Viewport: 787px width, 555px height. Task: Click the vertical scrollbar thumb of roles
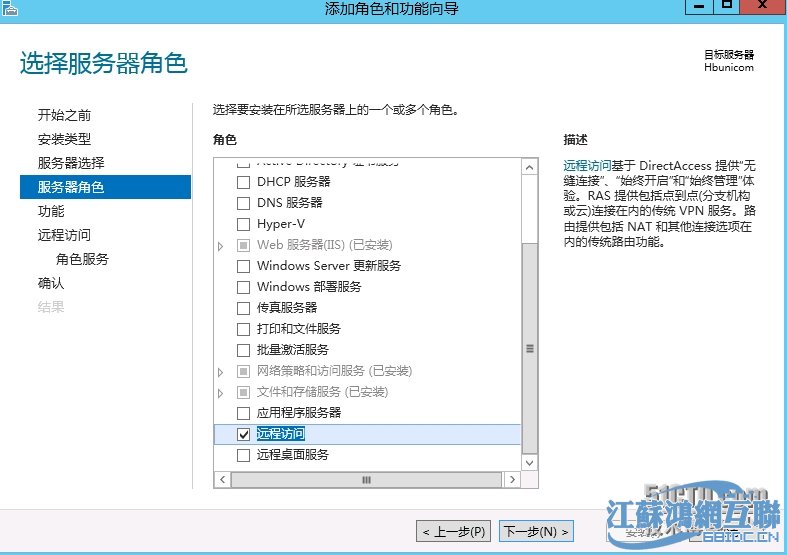530,349
